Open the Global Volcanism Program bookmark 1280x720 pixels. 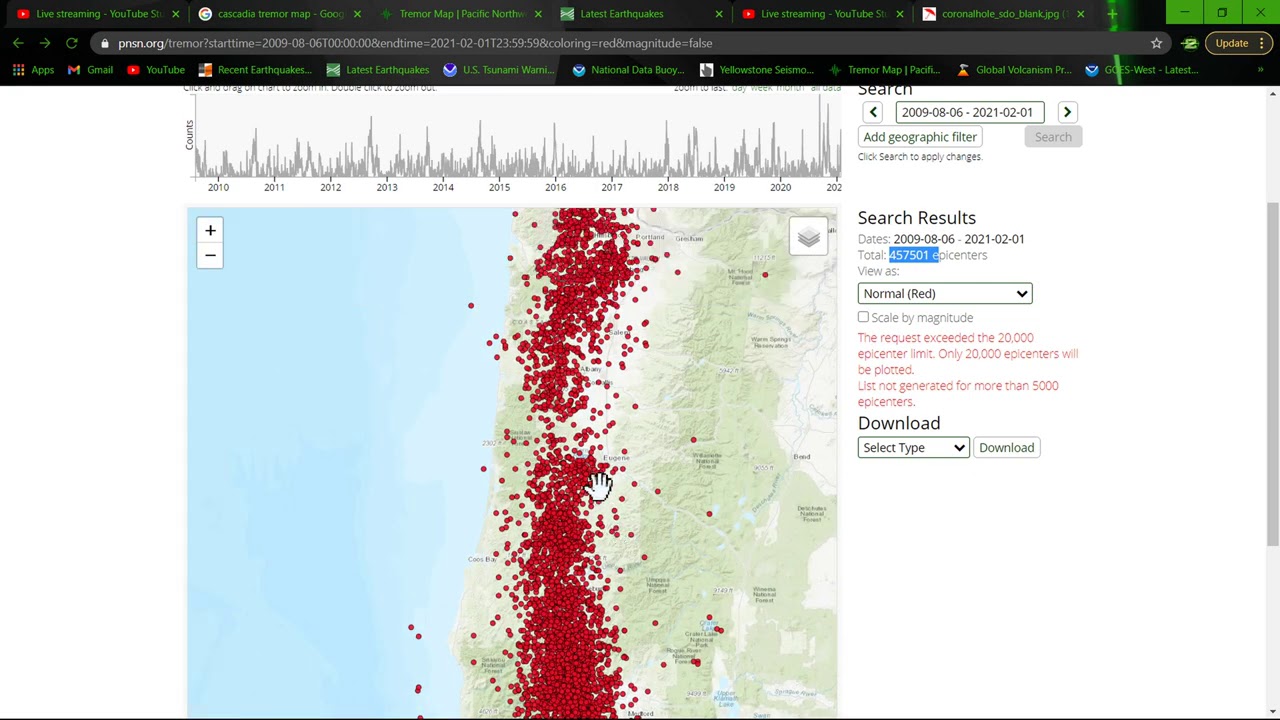(1014, 70)
